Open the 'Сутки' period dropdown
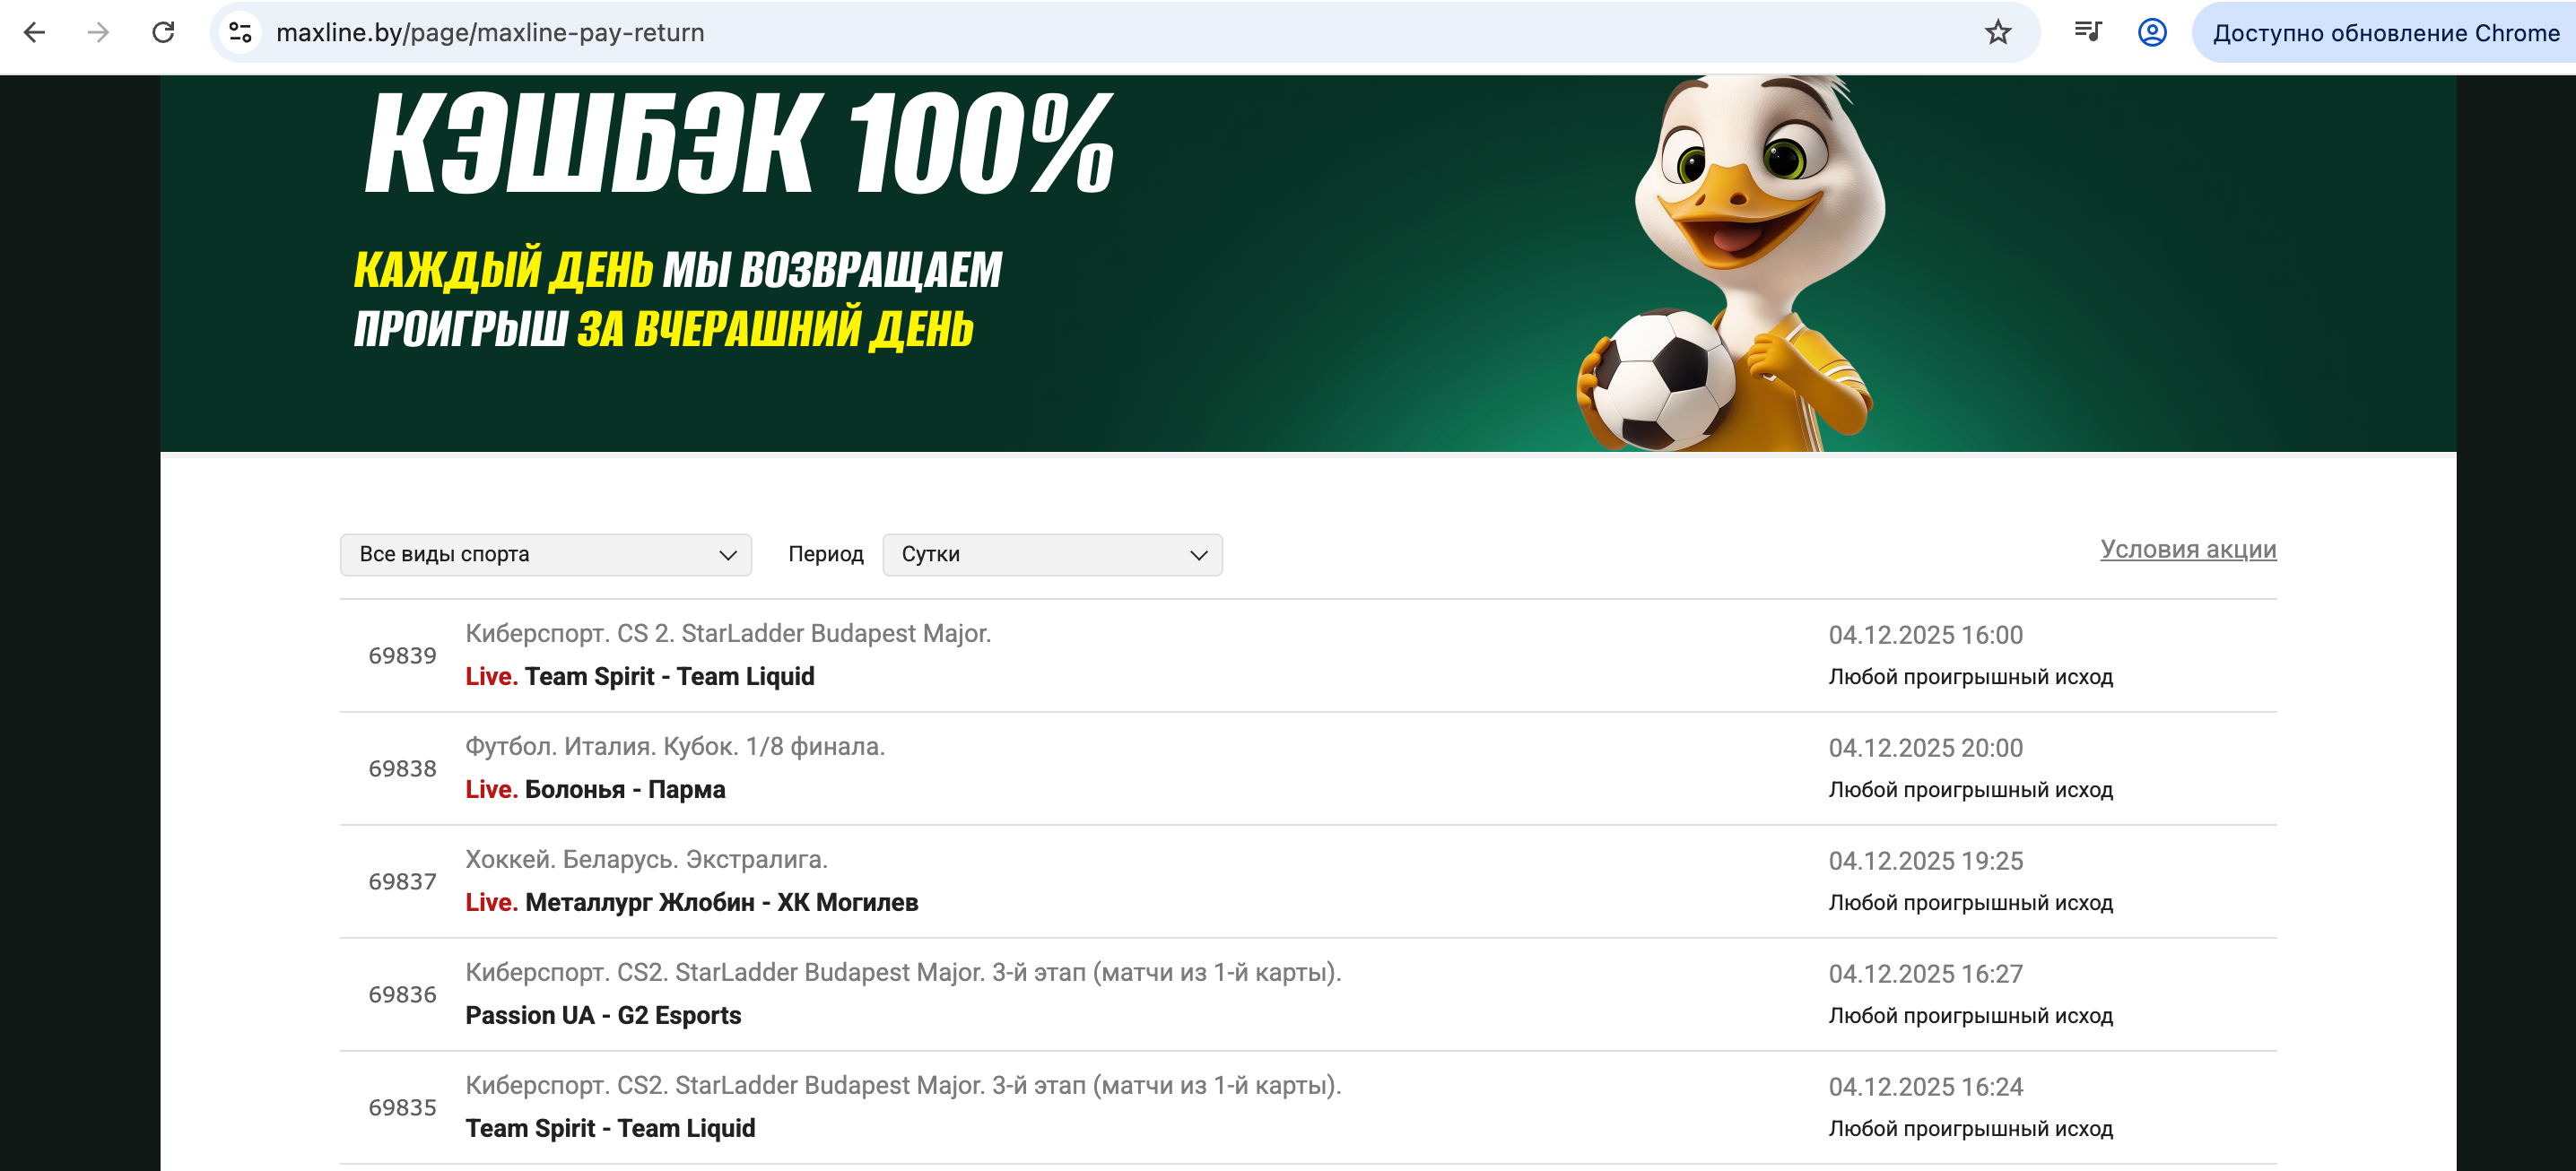 click(x=1052, y=554)
